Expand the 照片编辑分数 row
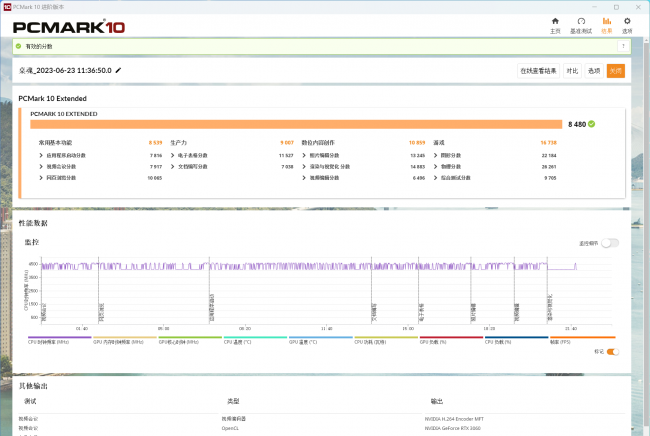The image size is (650, 436). coord(304,155)
